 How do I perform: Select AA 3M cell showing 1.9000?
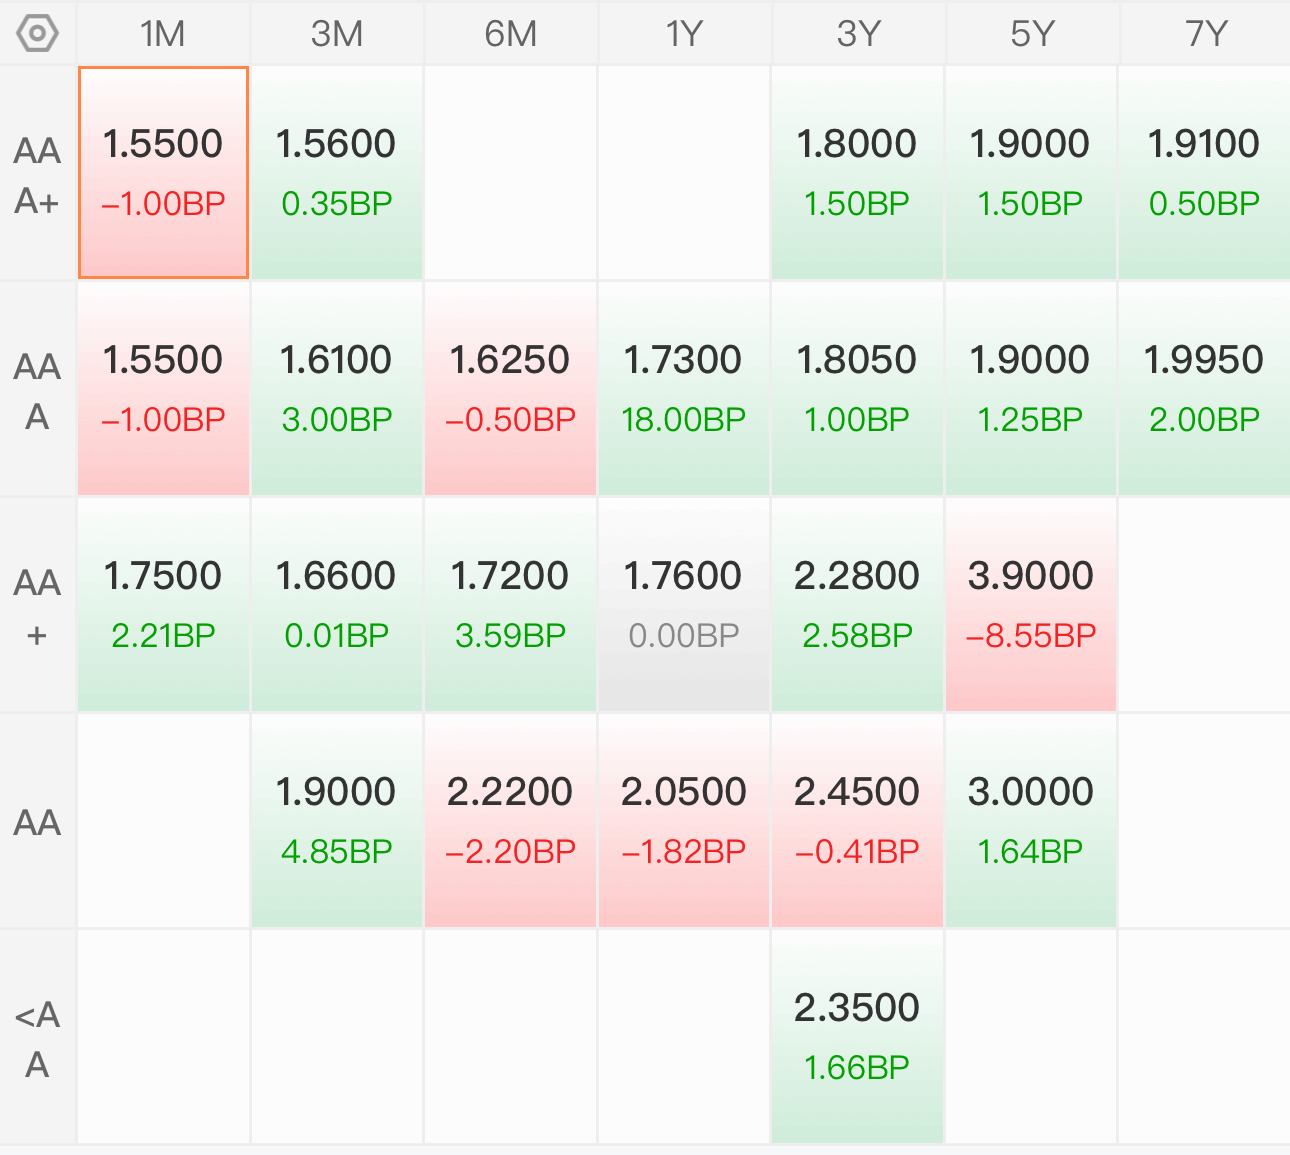(337, 821)
